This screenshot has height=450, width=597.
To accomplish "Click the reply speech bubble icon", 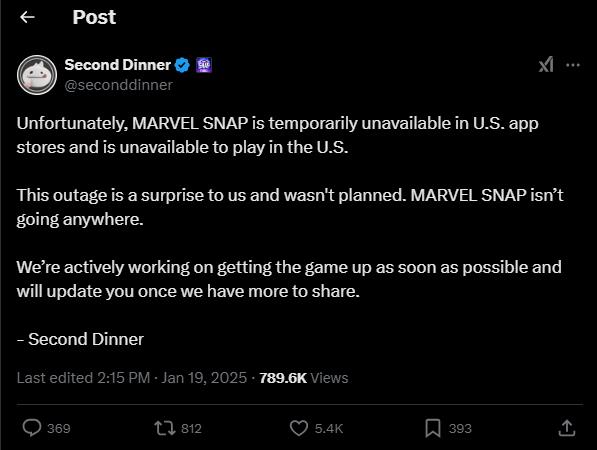I will [x=32, y=428].
